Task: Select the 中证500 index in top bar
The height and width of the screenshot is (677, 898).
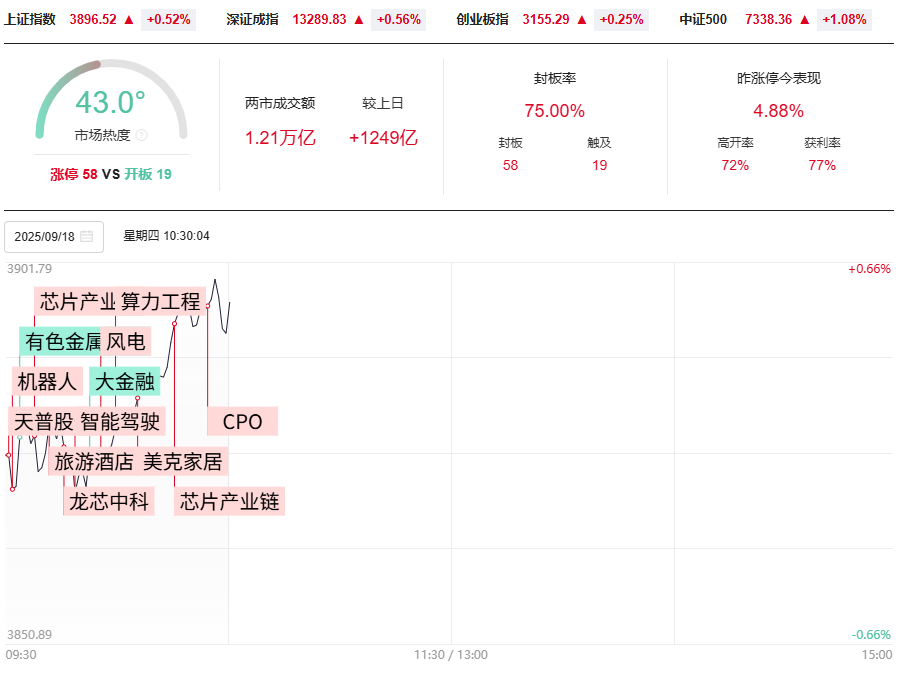Action: (x=703, y=19)
